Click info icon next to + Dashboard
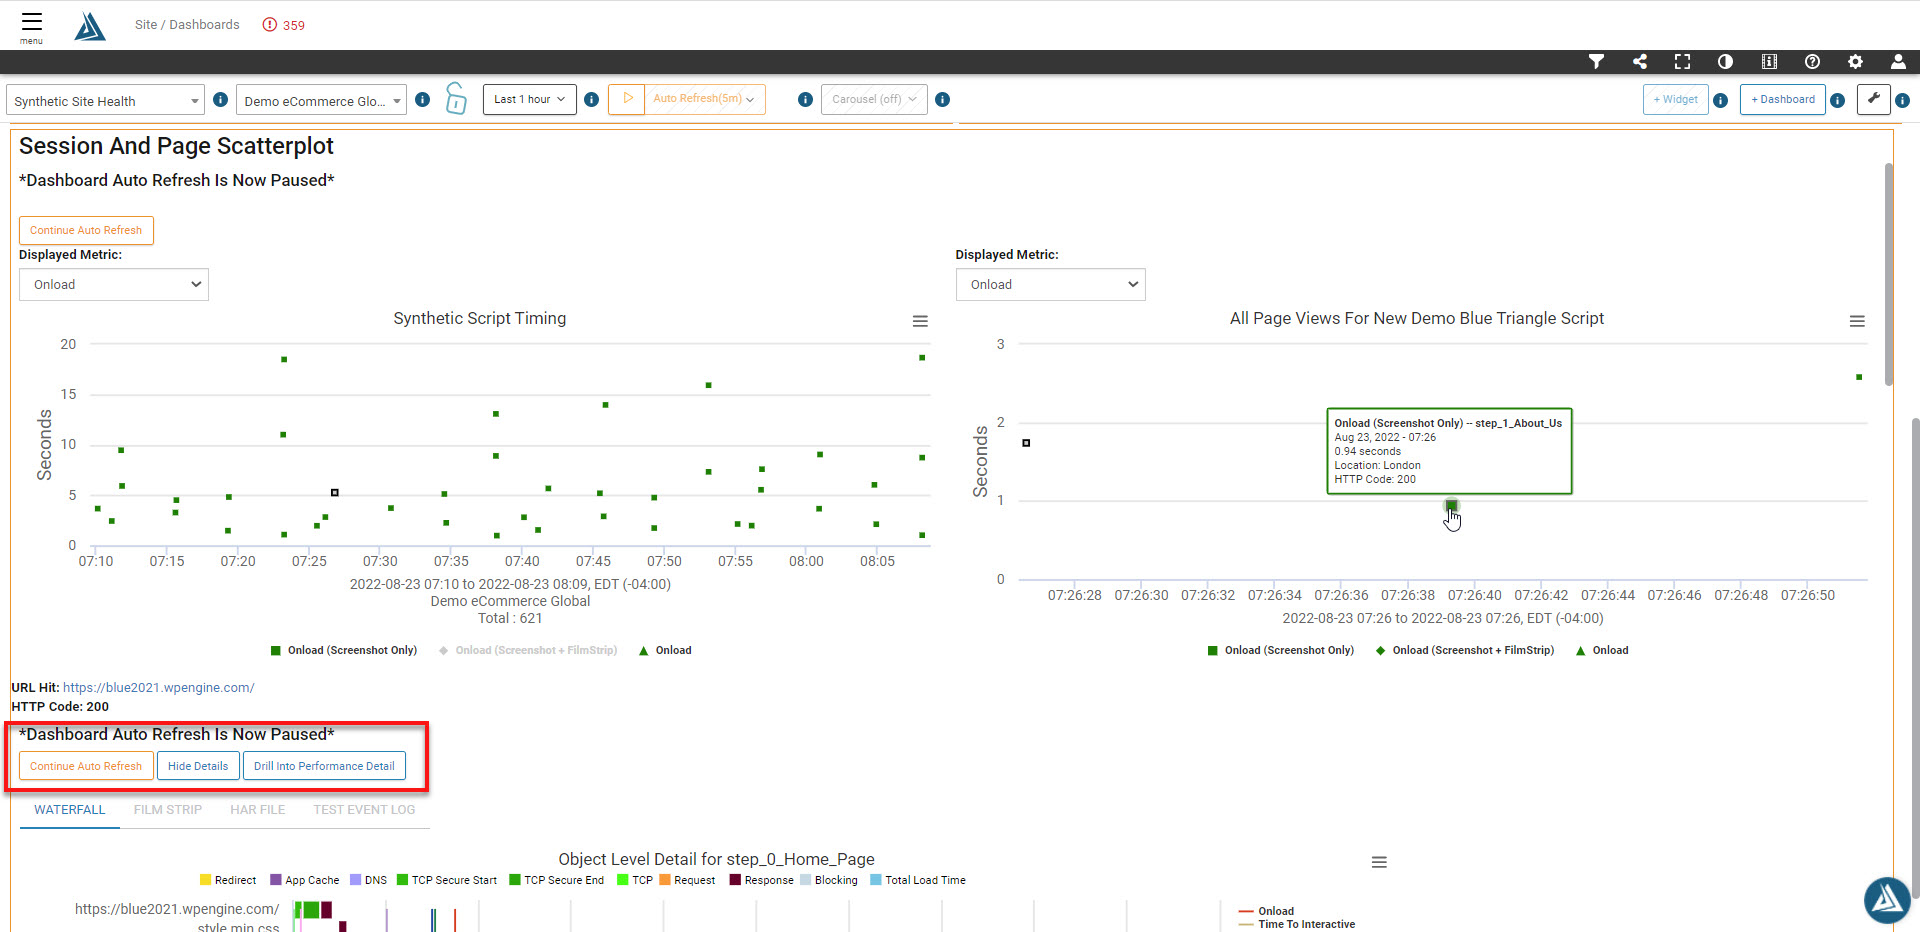Image resolution: width=1920 pixels, height=932 pixels. [1838, 100]
